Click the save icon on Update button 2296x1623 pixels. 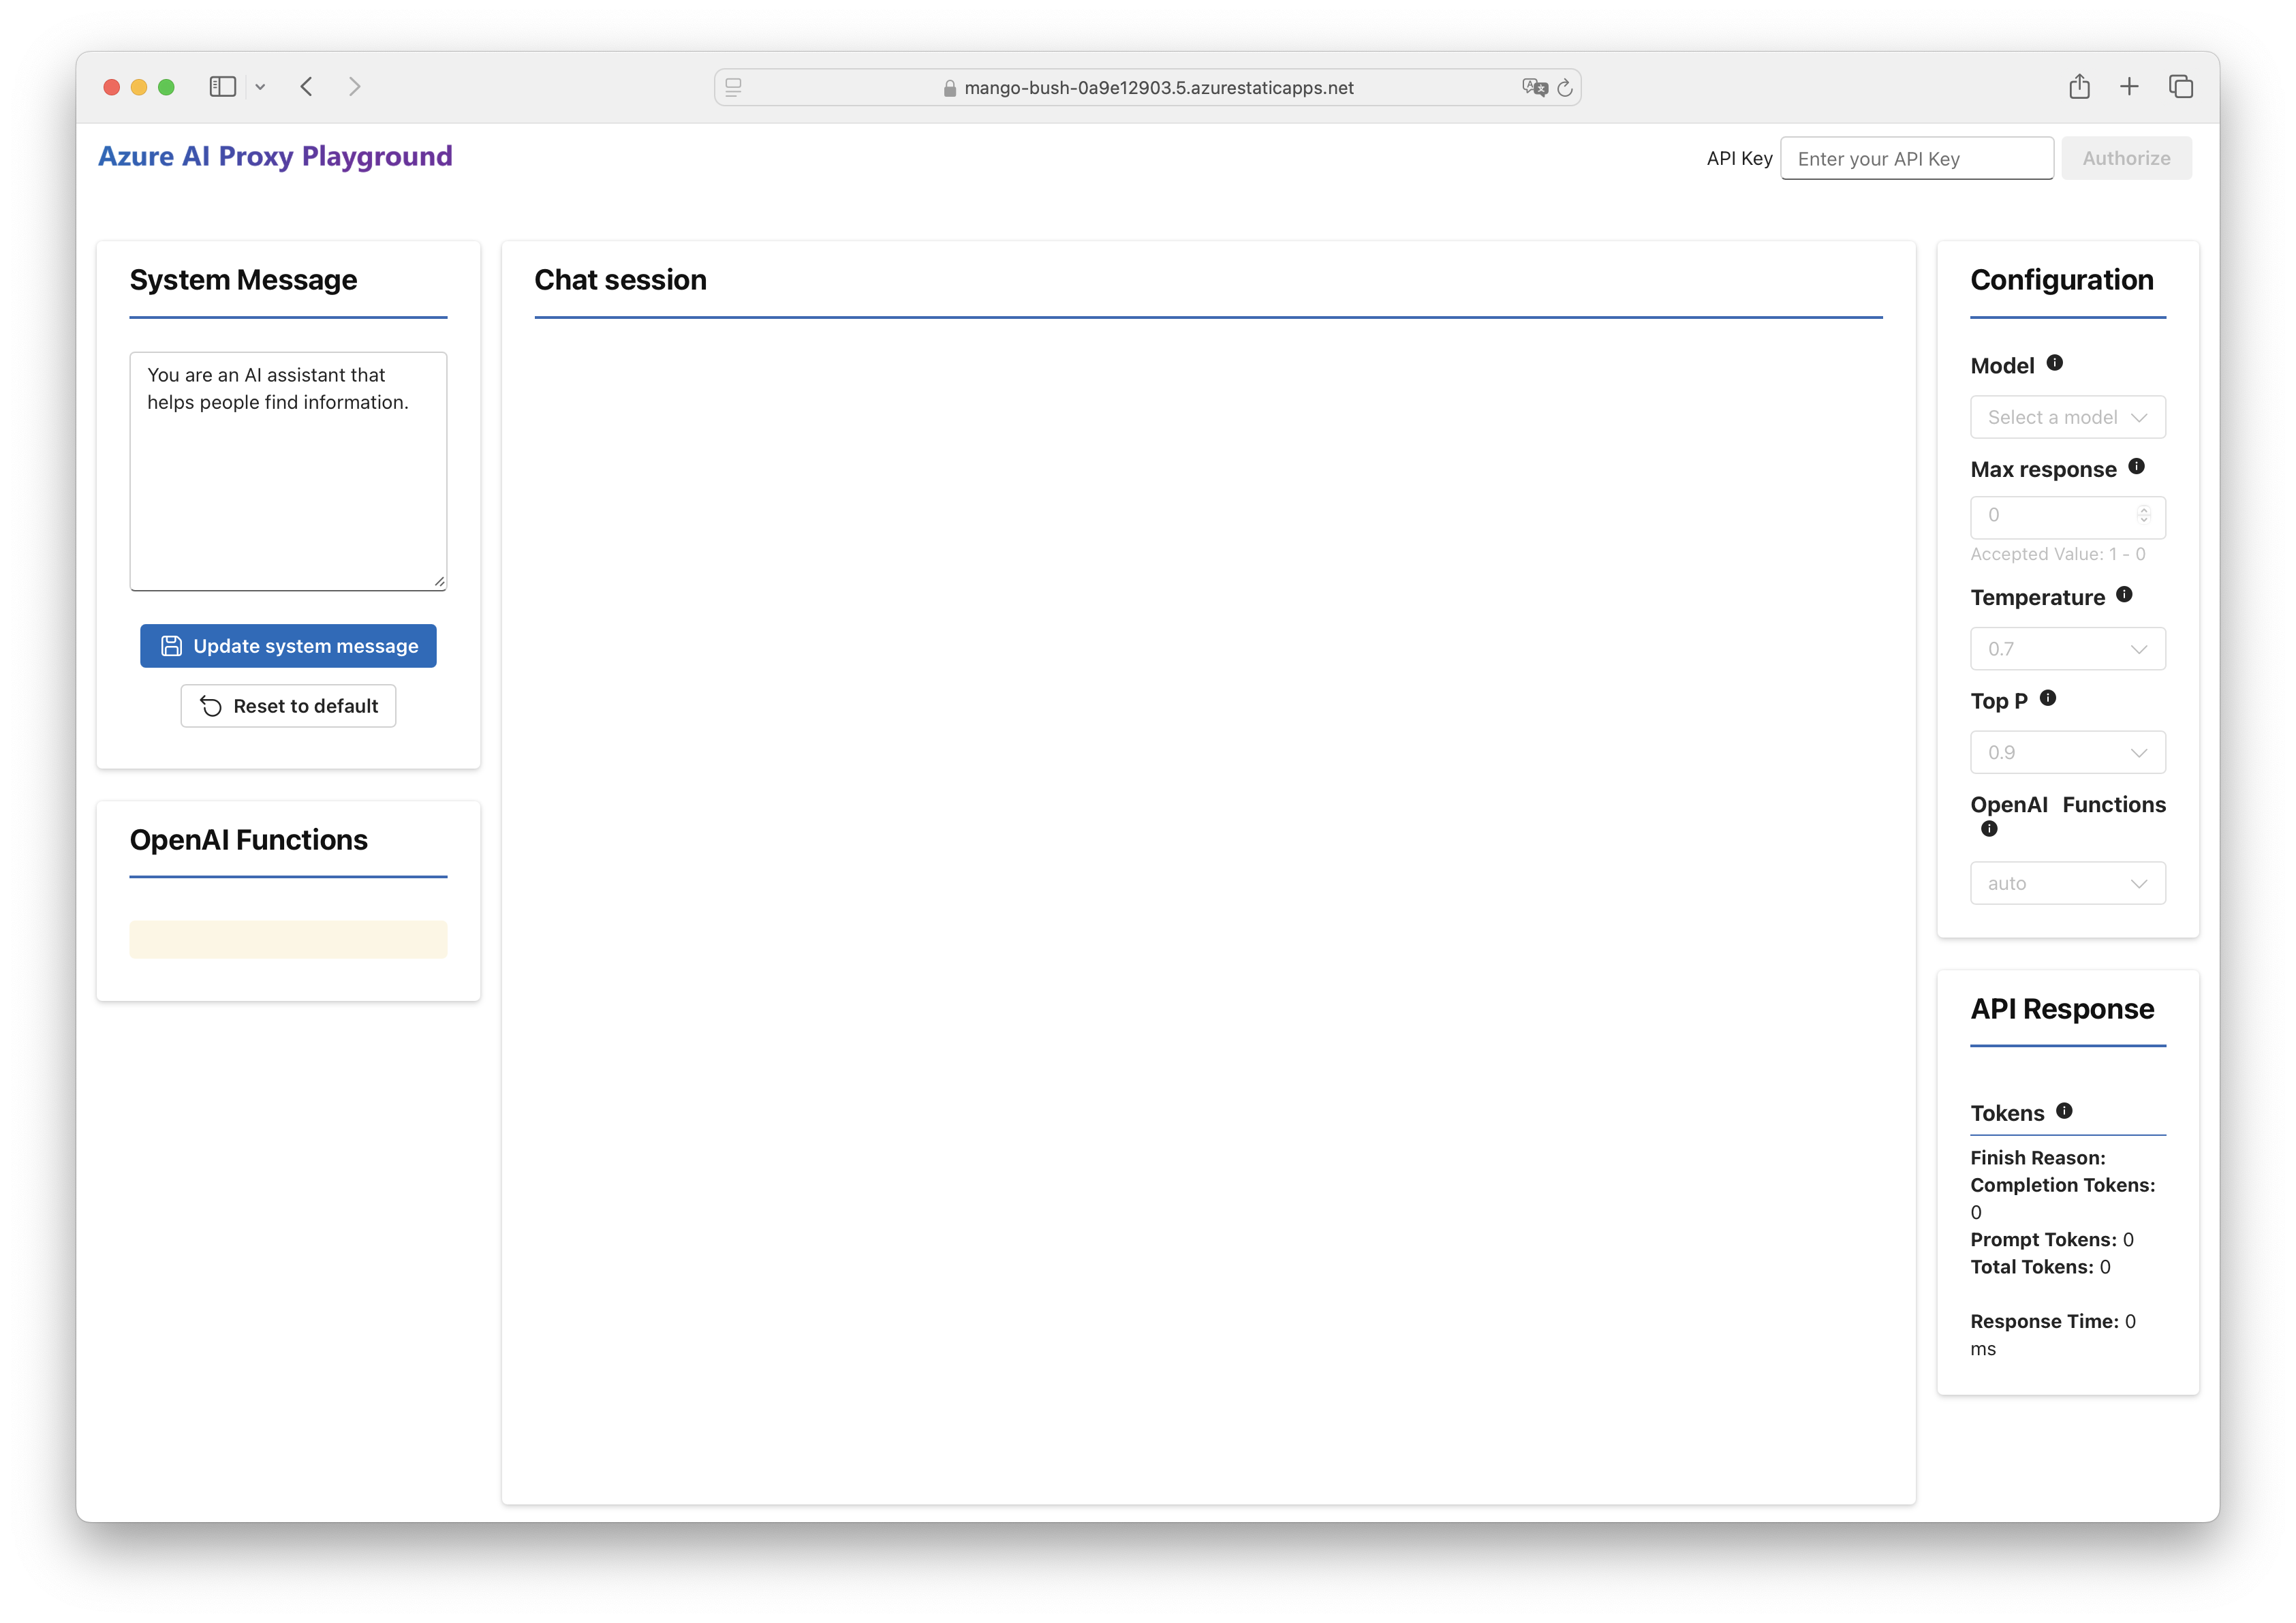click(170, 645)
